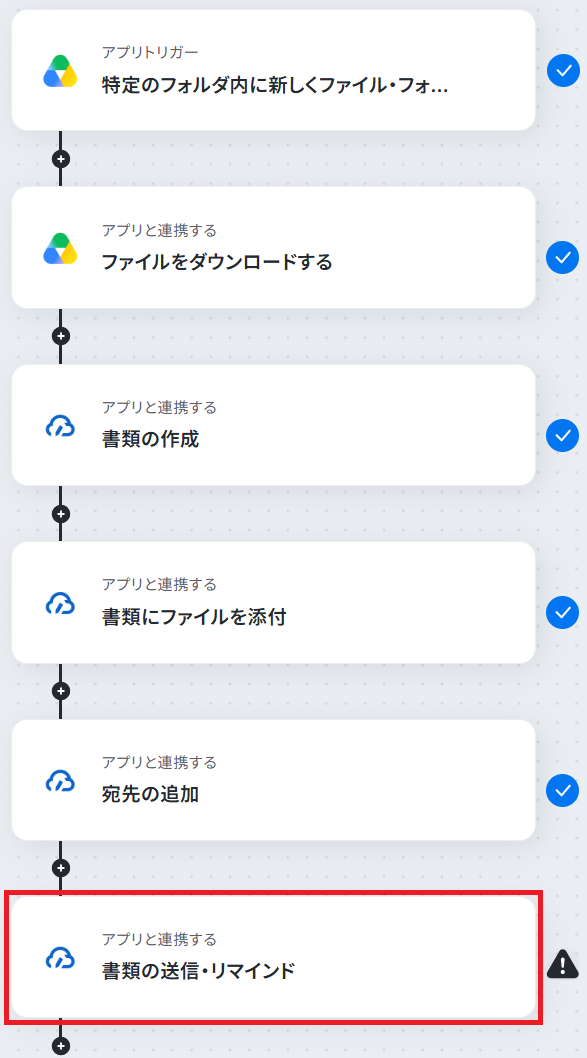Add a step below the trigger card
The image size is (587, 1058).
click(61, 159)
